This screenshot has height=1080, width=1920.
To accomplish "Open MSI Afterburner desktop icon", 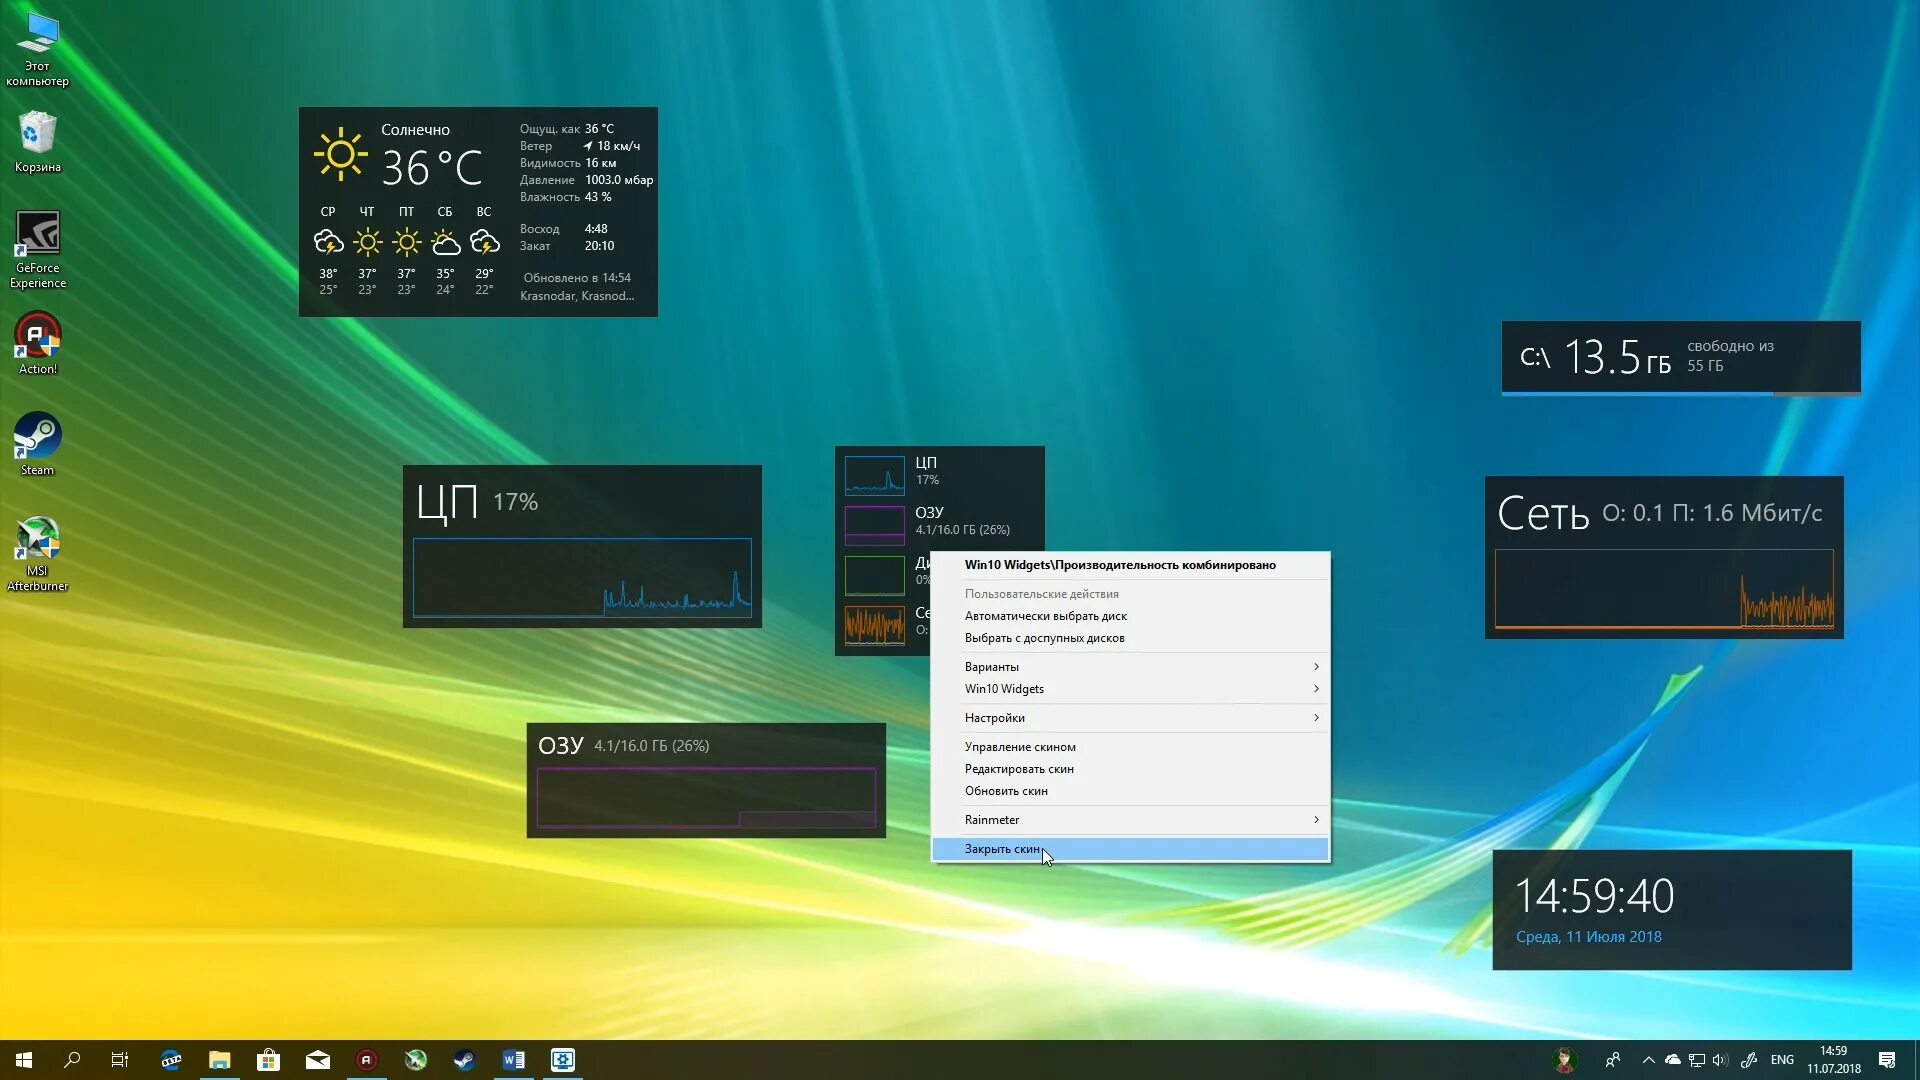I will [x=37, y=540].
